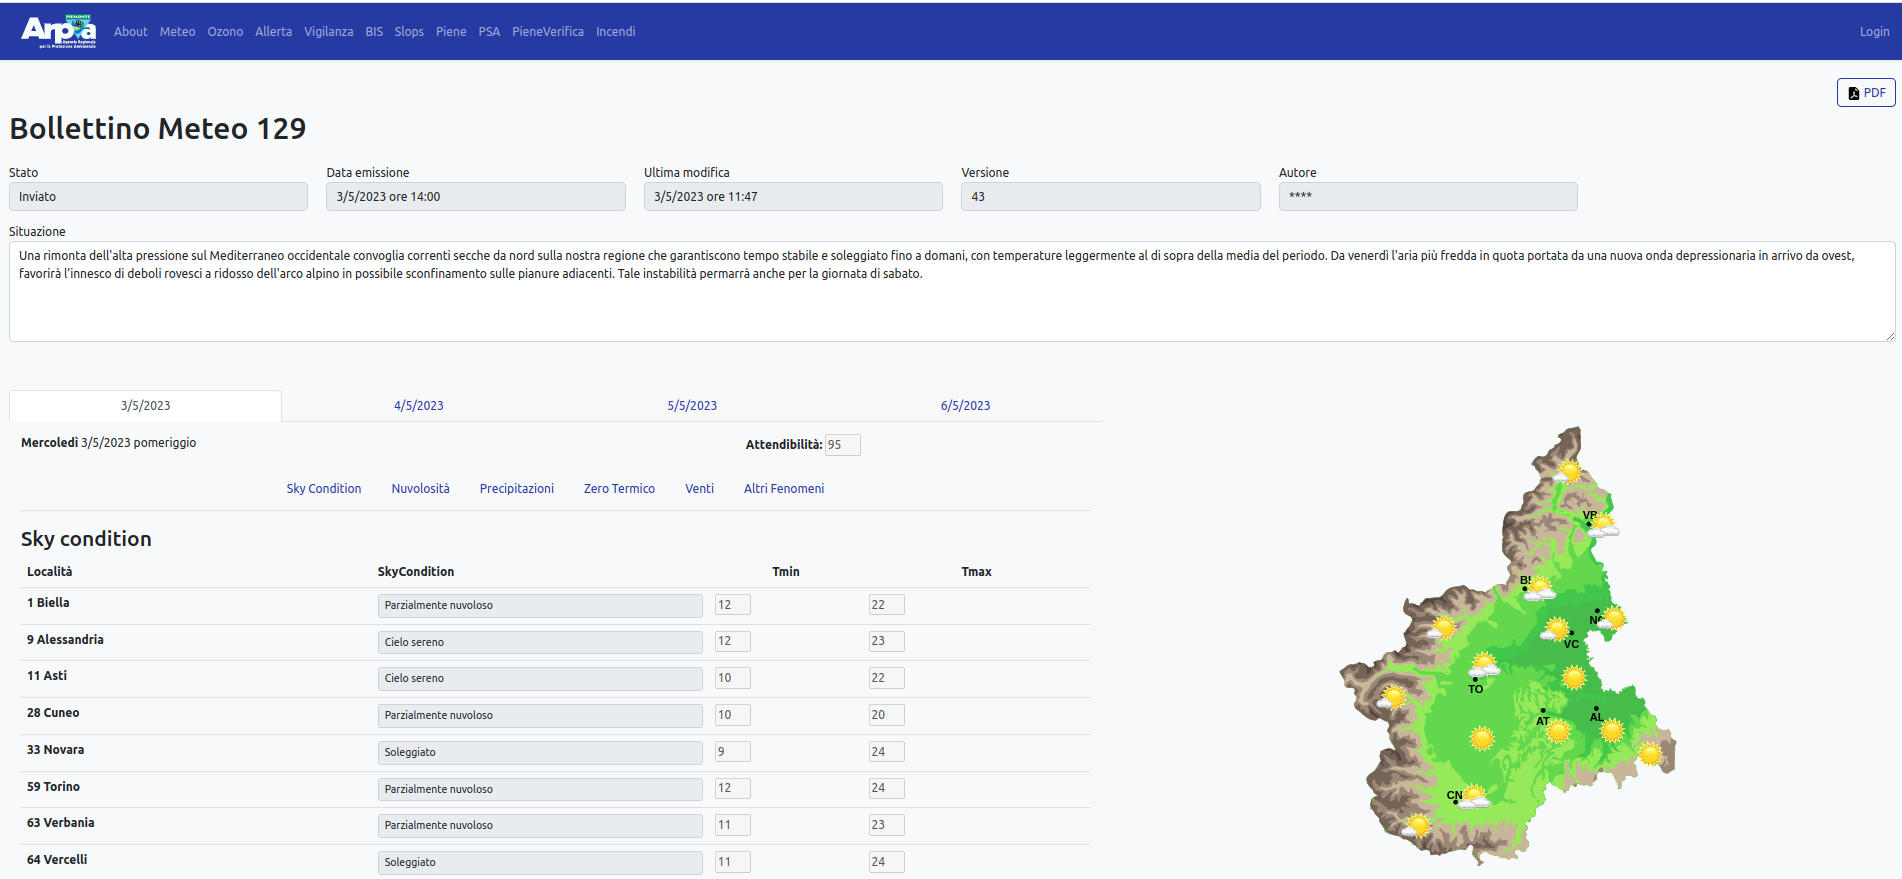Click the 'Bollettino Meteo 129' heading
Screen dimensions: 1902x879
[x=158, y=129]
